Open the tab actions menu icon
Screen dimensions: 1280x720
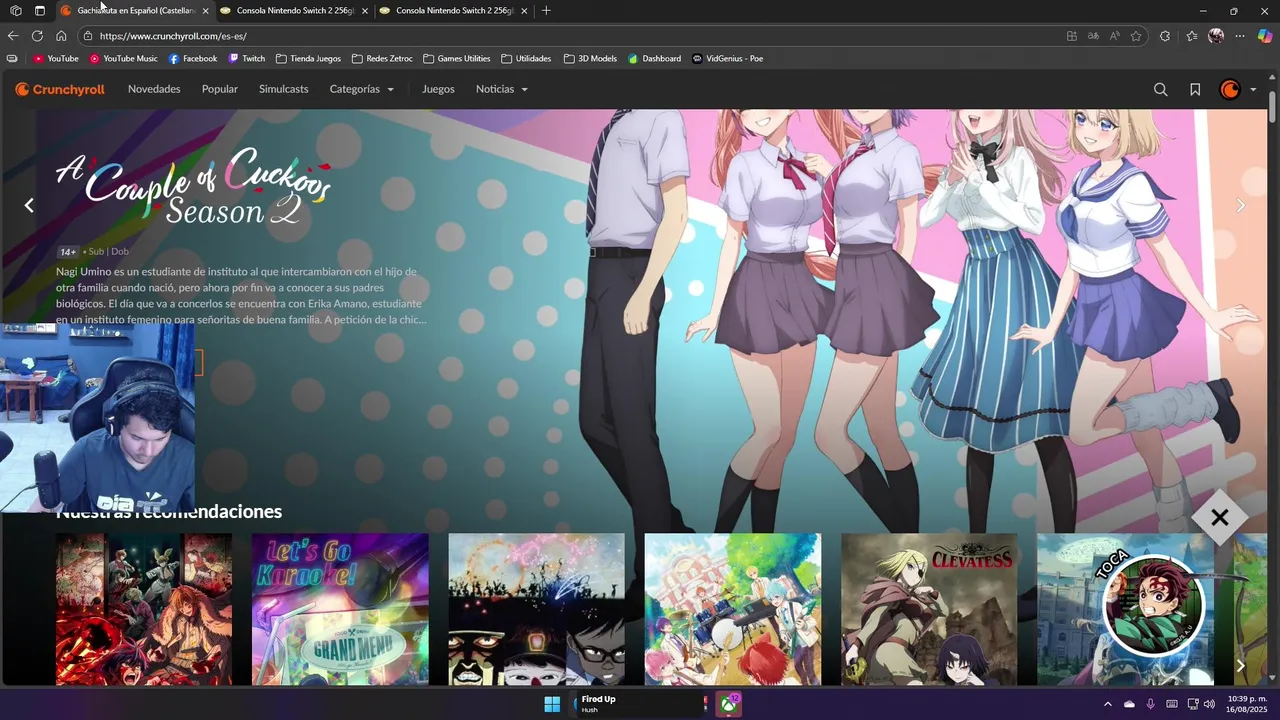point(40,11)
